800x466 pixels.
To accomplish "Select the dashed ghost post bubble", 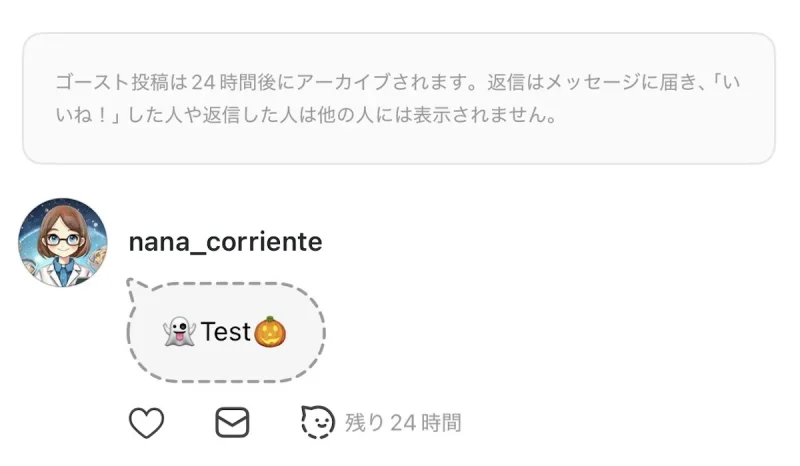I will (226, 333).
